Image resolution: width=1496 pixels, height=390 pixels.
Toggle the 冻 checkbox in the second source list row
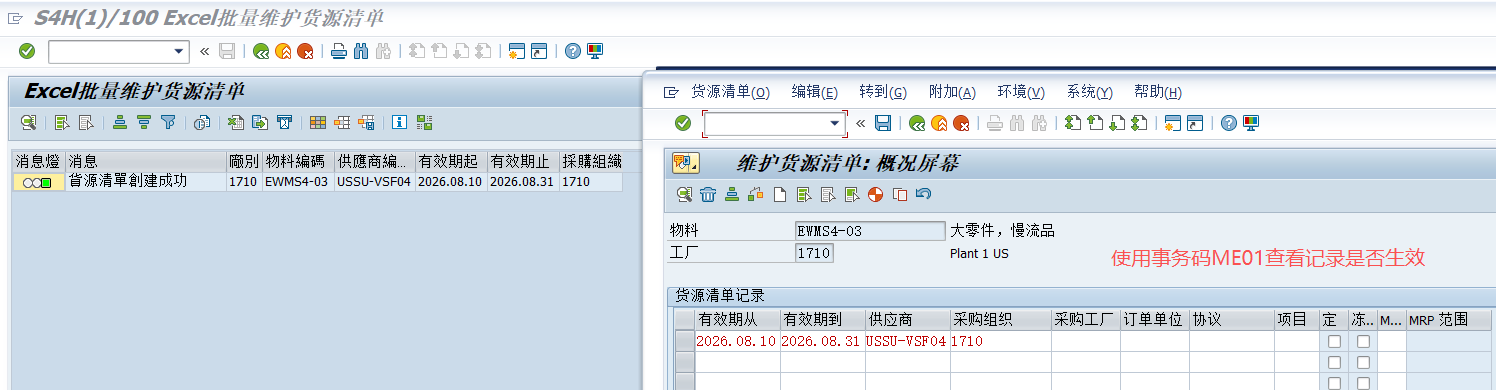(1363, 362)
